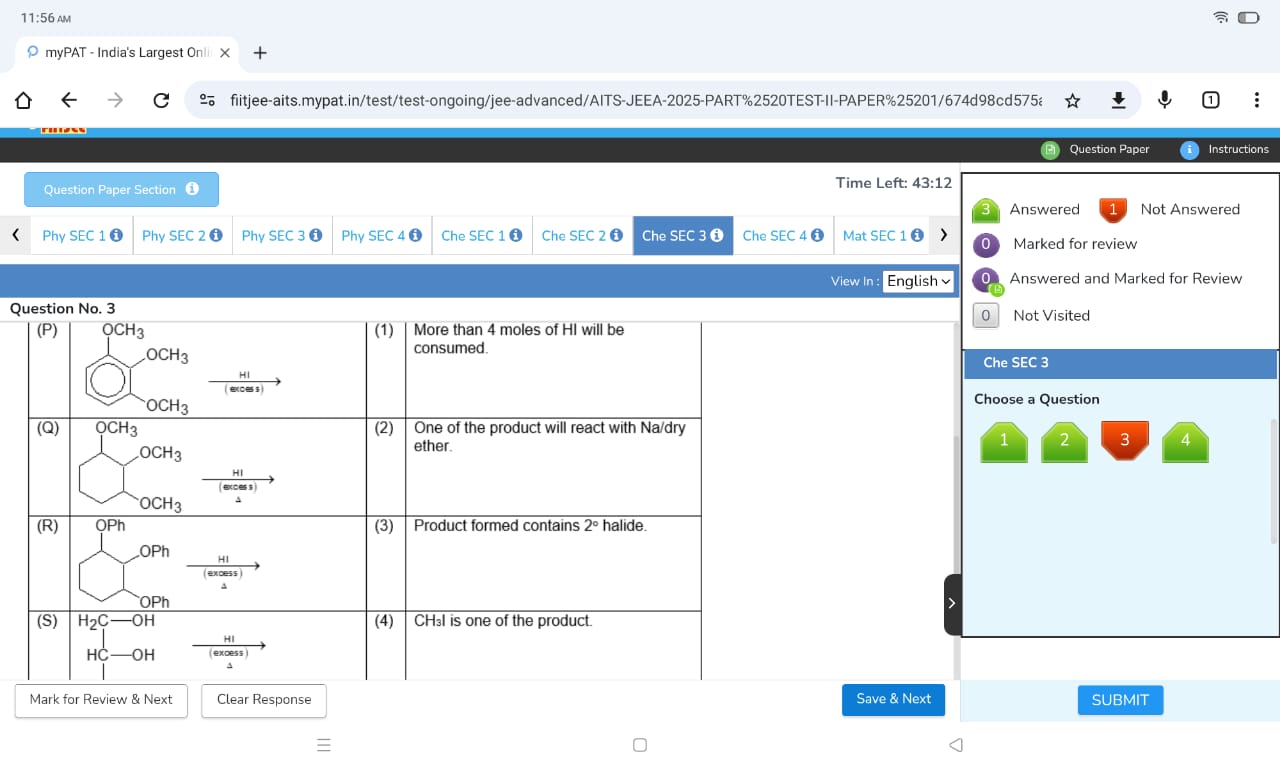Start voice search with the microphone
Image resolution: width=1280 pixels, height=768 pixels.
(x=1165, y=100)
